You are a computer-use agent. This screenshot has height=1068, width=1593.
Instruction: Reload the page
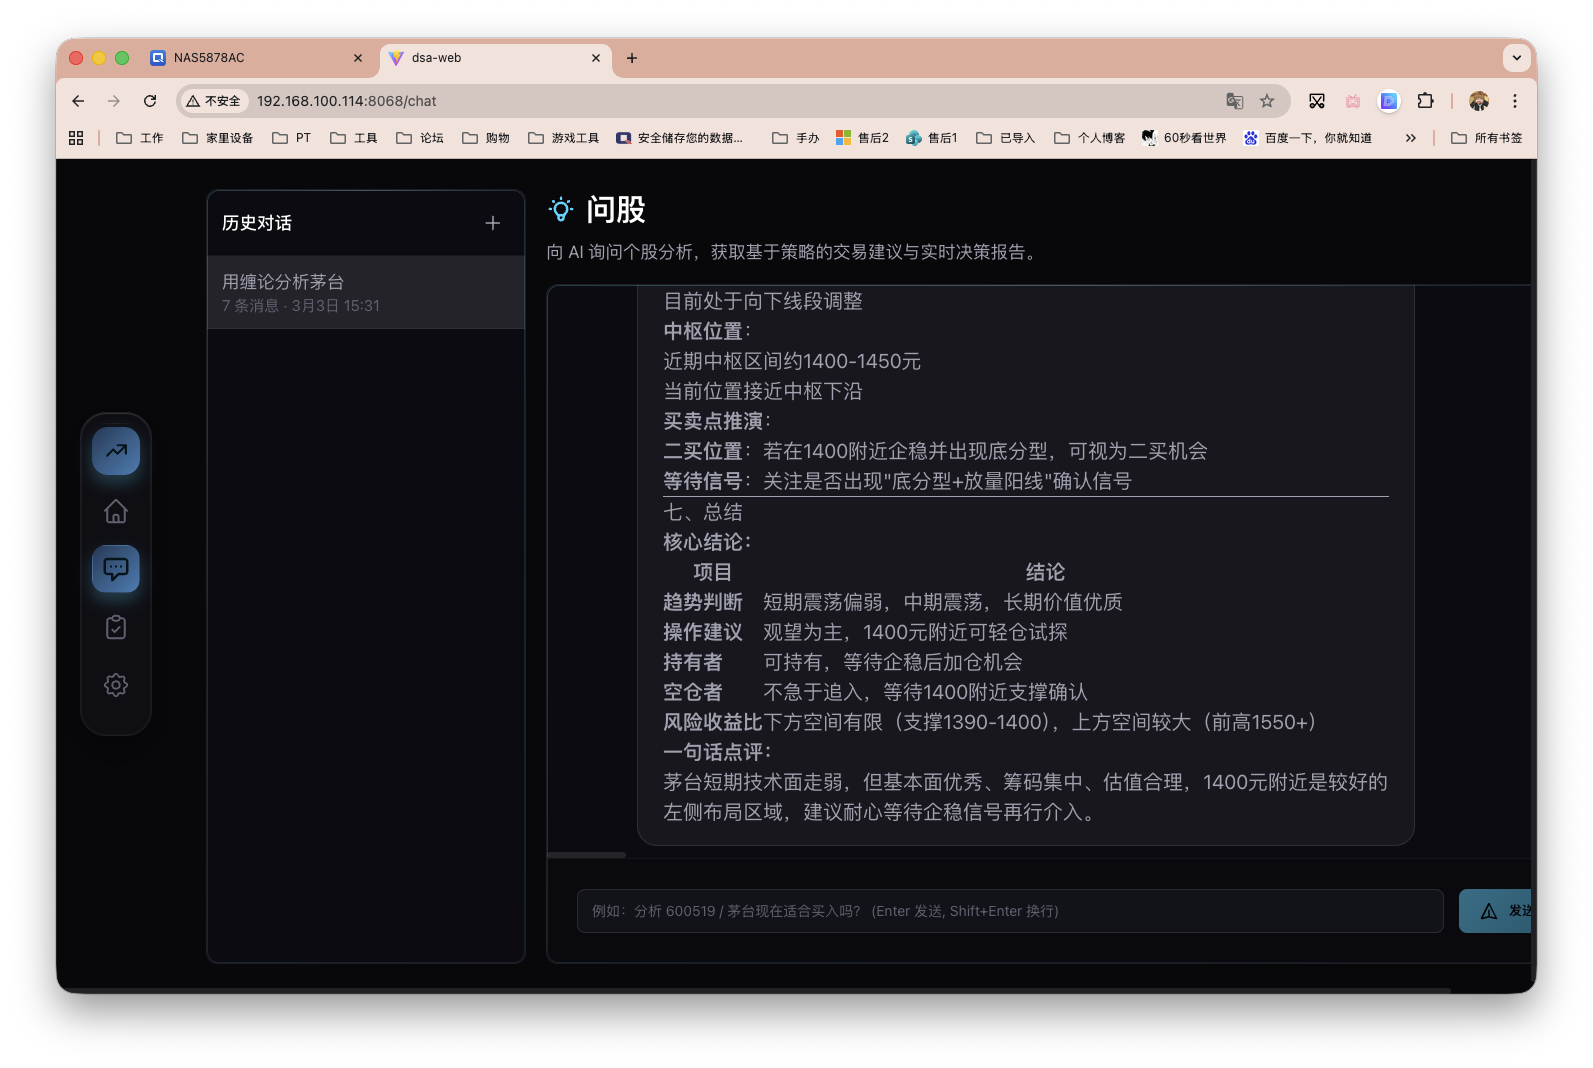tap(150, 101)
